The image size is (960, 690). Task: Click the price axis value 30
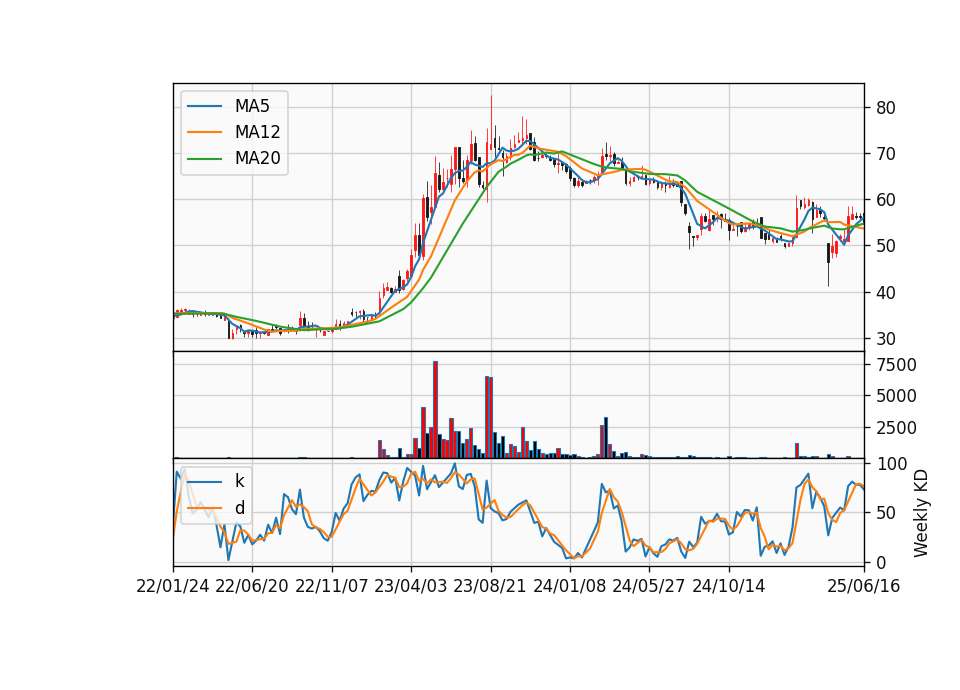(x=886, y=339)
